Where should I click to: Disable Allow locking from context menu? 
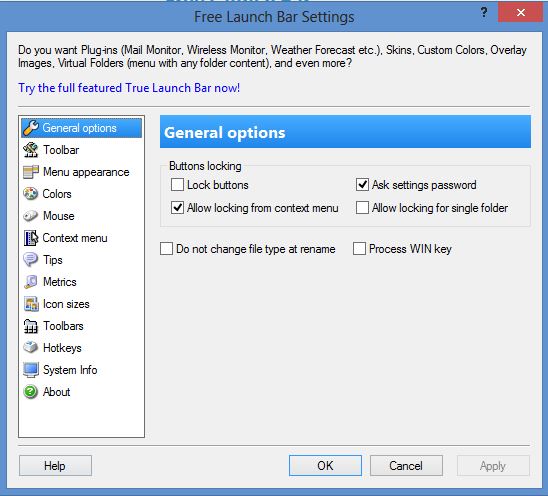[x=177, y=208]
